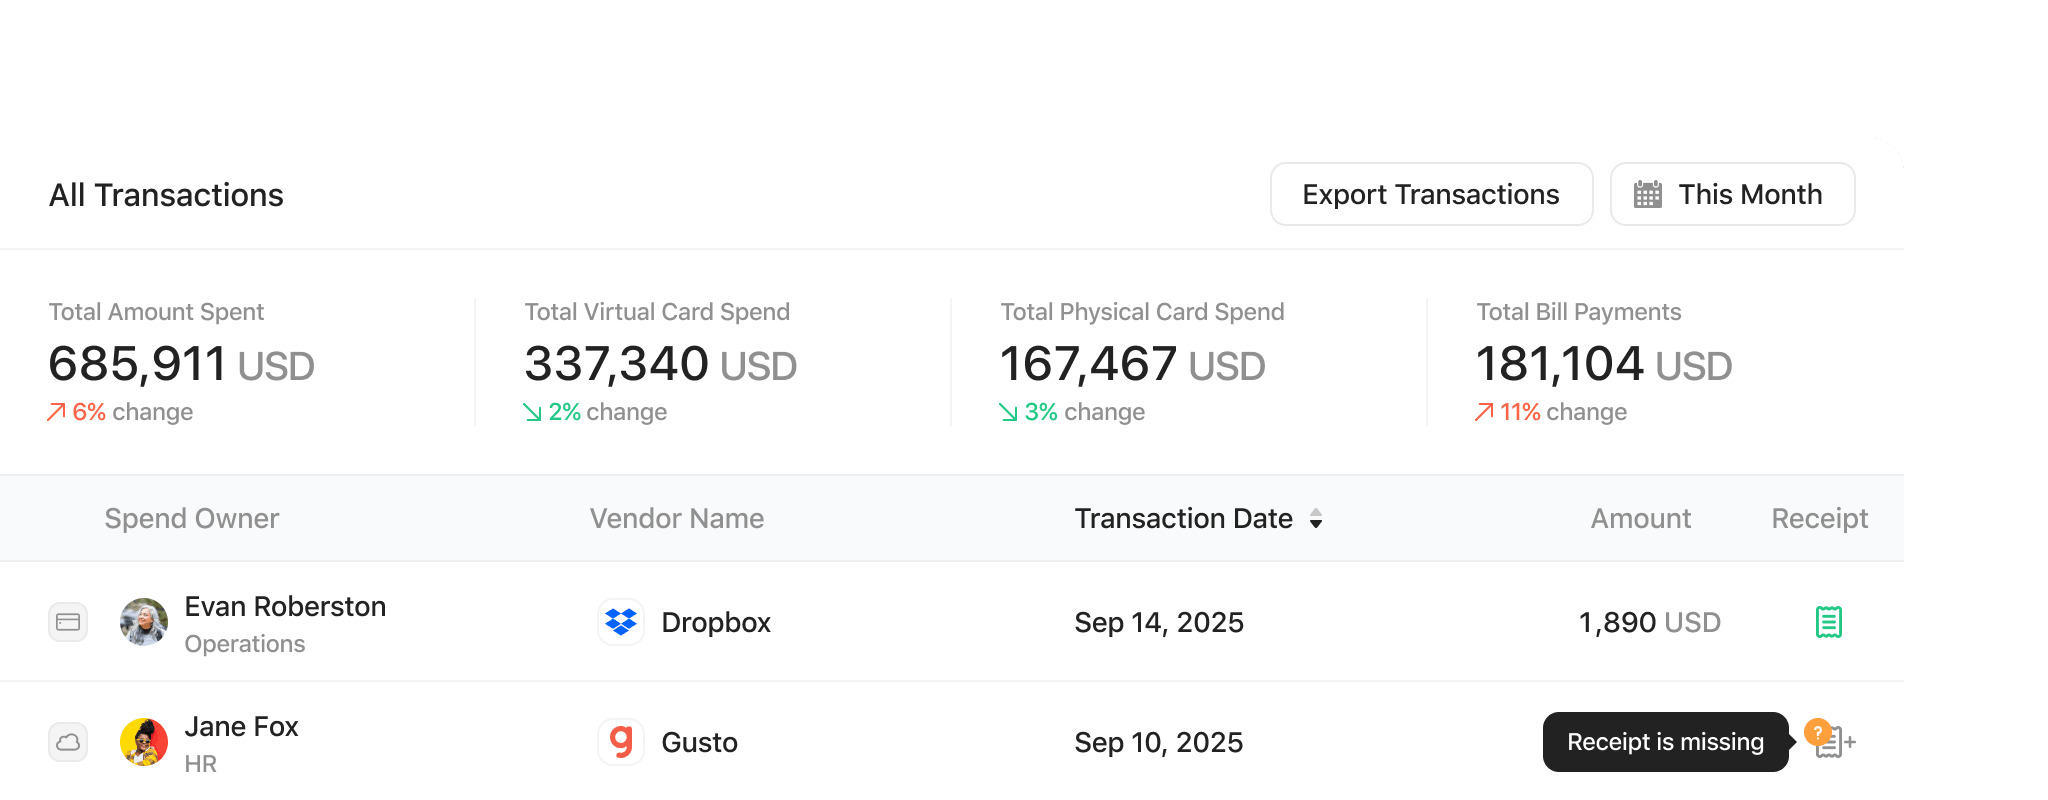Click the Amount column header

coord(1640,518)
